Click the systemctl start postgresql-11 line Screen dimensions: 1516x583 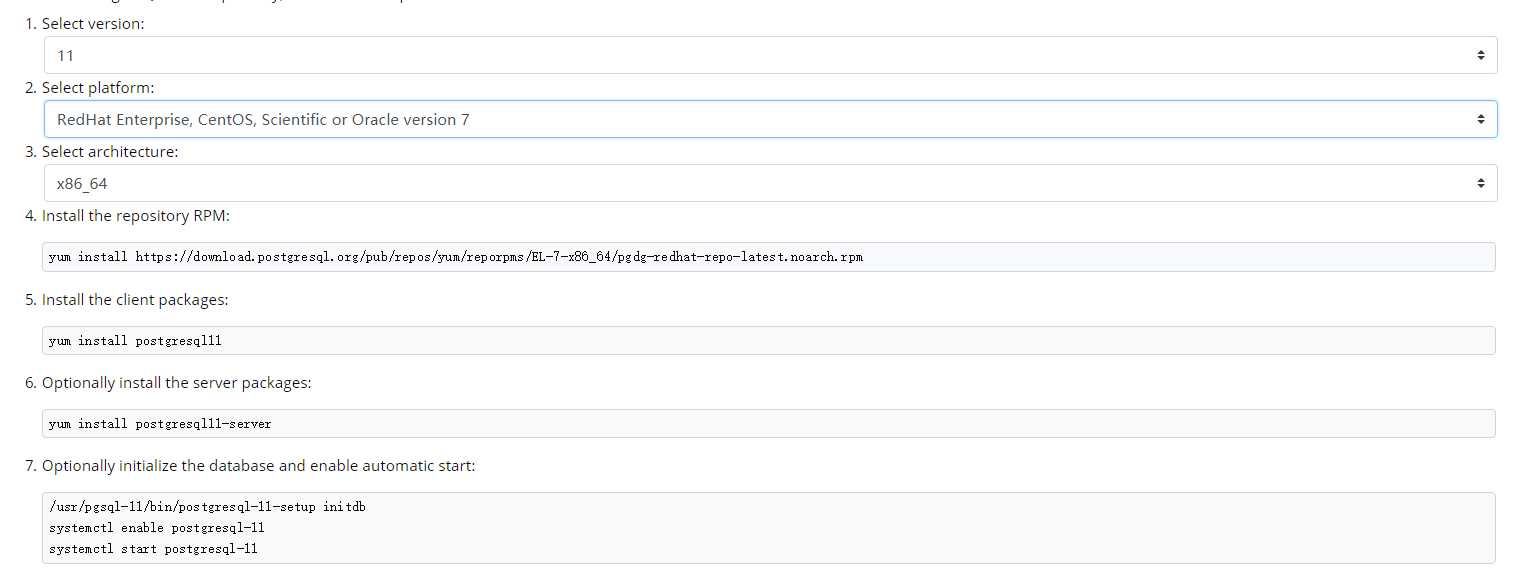click(153, 548)
